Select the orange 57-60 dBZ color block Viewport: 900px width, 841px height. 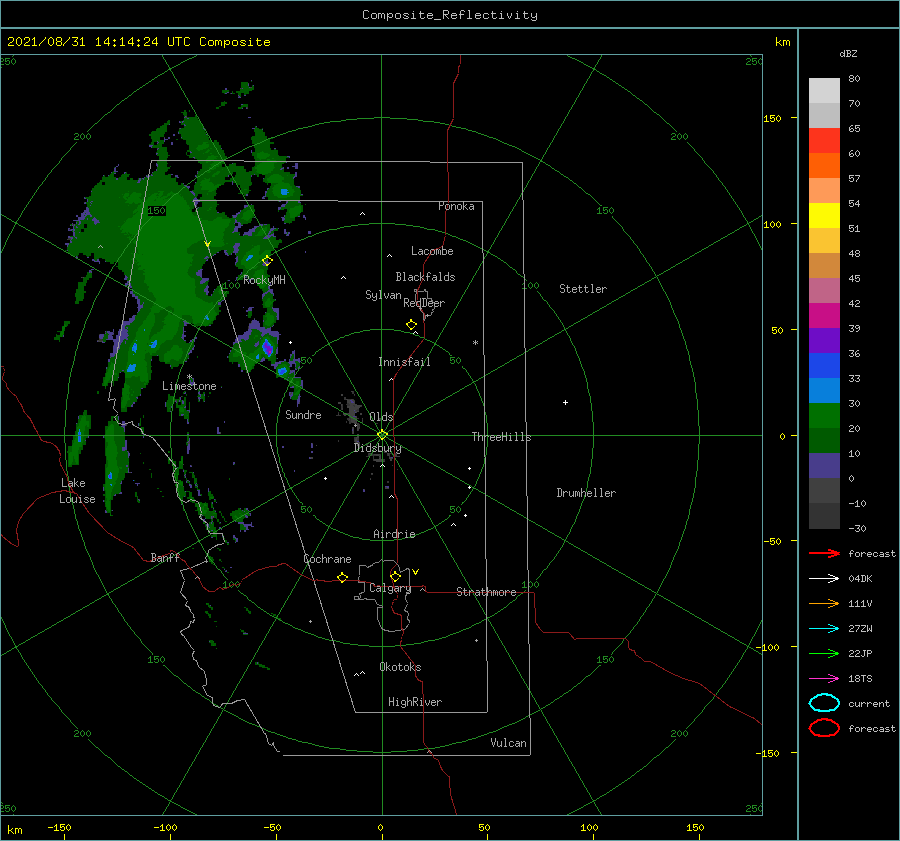point(824,165)
